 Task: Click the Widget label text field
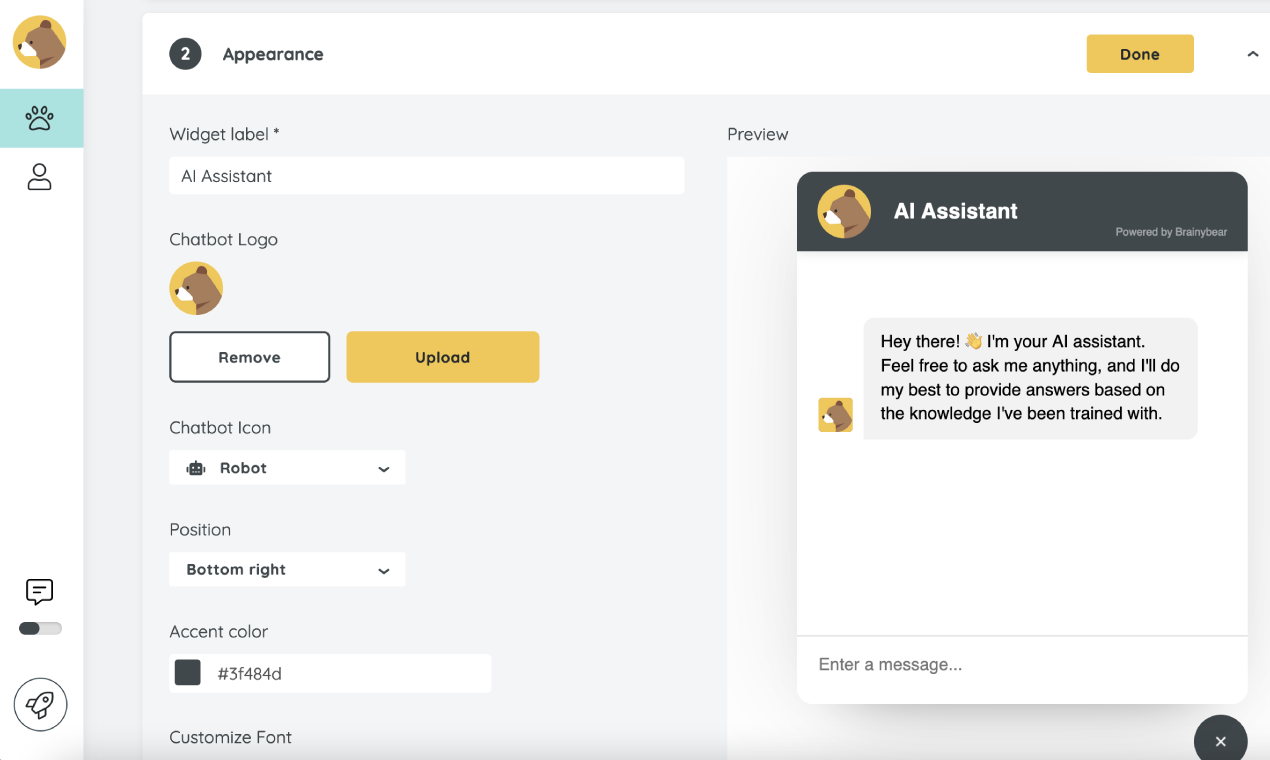(426, 176)
